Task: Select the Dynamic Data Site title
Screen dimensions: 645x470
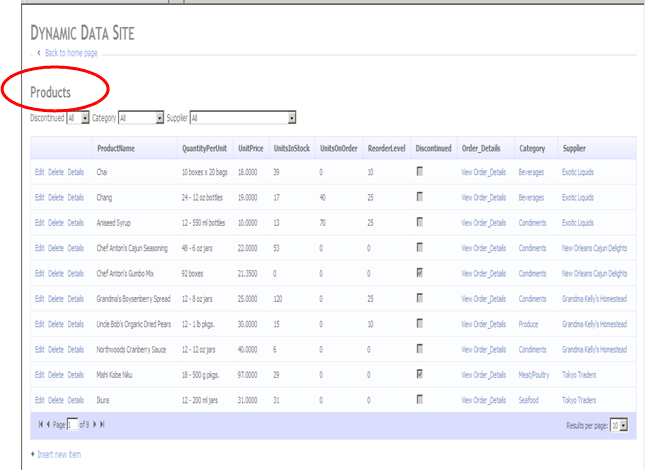Action: [x=82, y=33]
